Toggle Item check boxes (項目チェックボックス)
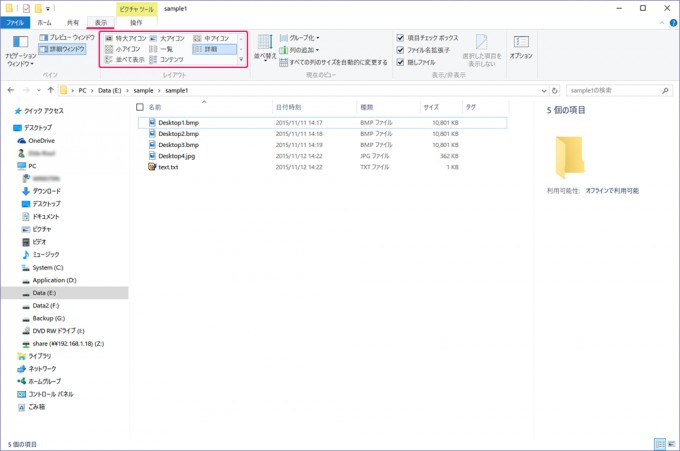The image size is (680, 451). [x=427, y=38]
